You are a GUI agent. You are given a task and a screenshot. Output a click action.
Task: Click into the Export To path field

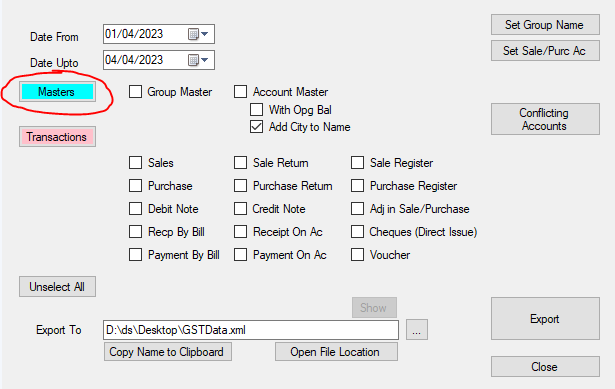coord(251,330)
